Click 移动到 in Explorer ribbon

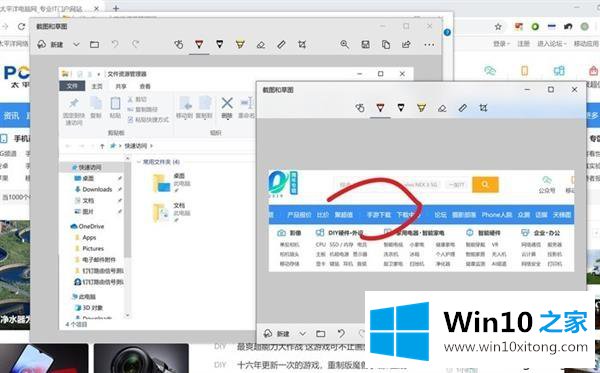click(x=185, y=108)
